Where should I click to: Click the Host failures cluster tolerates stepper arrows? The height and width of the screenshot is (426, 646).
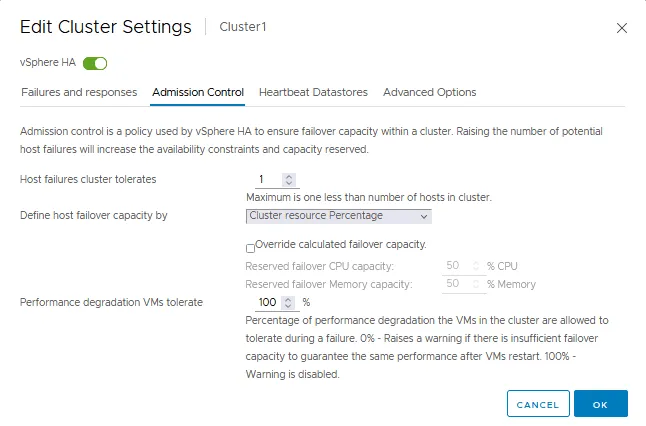(289, 180)
